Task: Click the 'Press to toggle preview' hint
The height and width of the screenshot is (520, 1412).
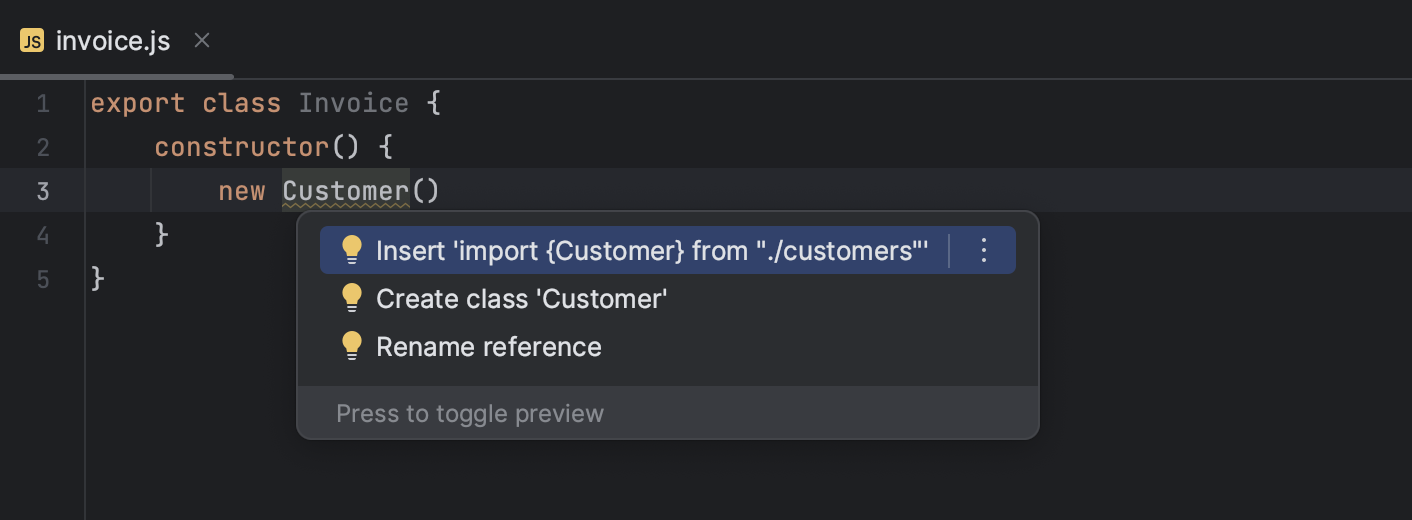Action: [x=470, y=413]
